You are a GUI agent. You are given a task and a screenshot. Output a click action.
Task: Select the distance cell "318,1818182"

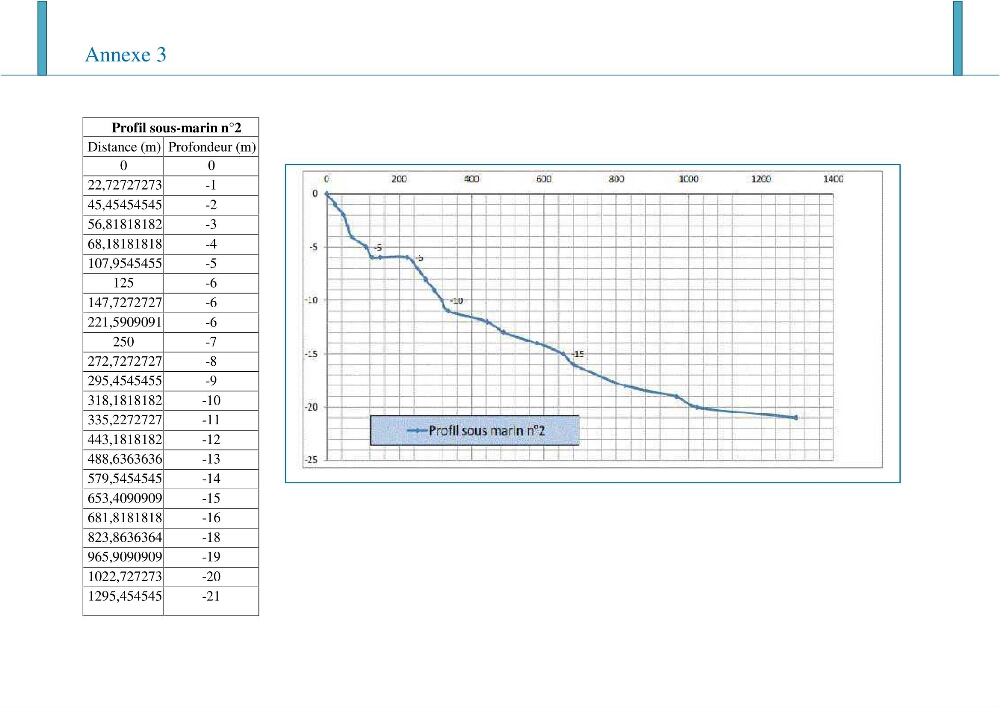pos(124,400)
